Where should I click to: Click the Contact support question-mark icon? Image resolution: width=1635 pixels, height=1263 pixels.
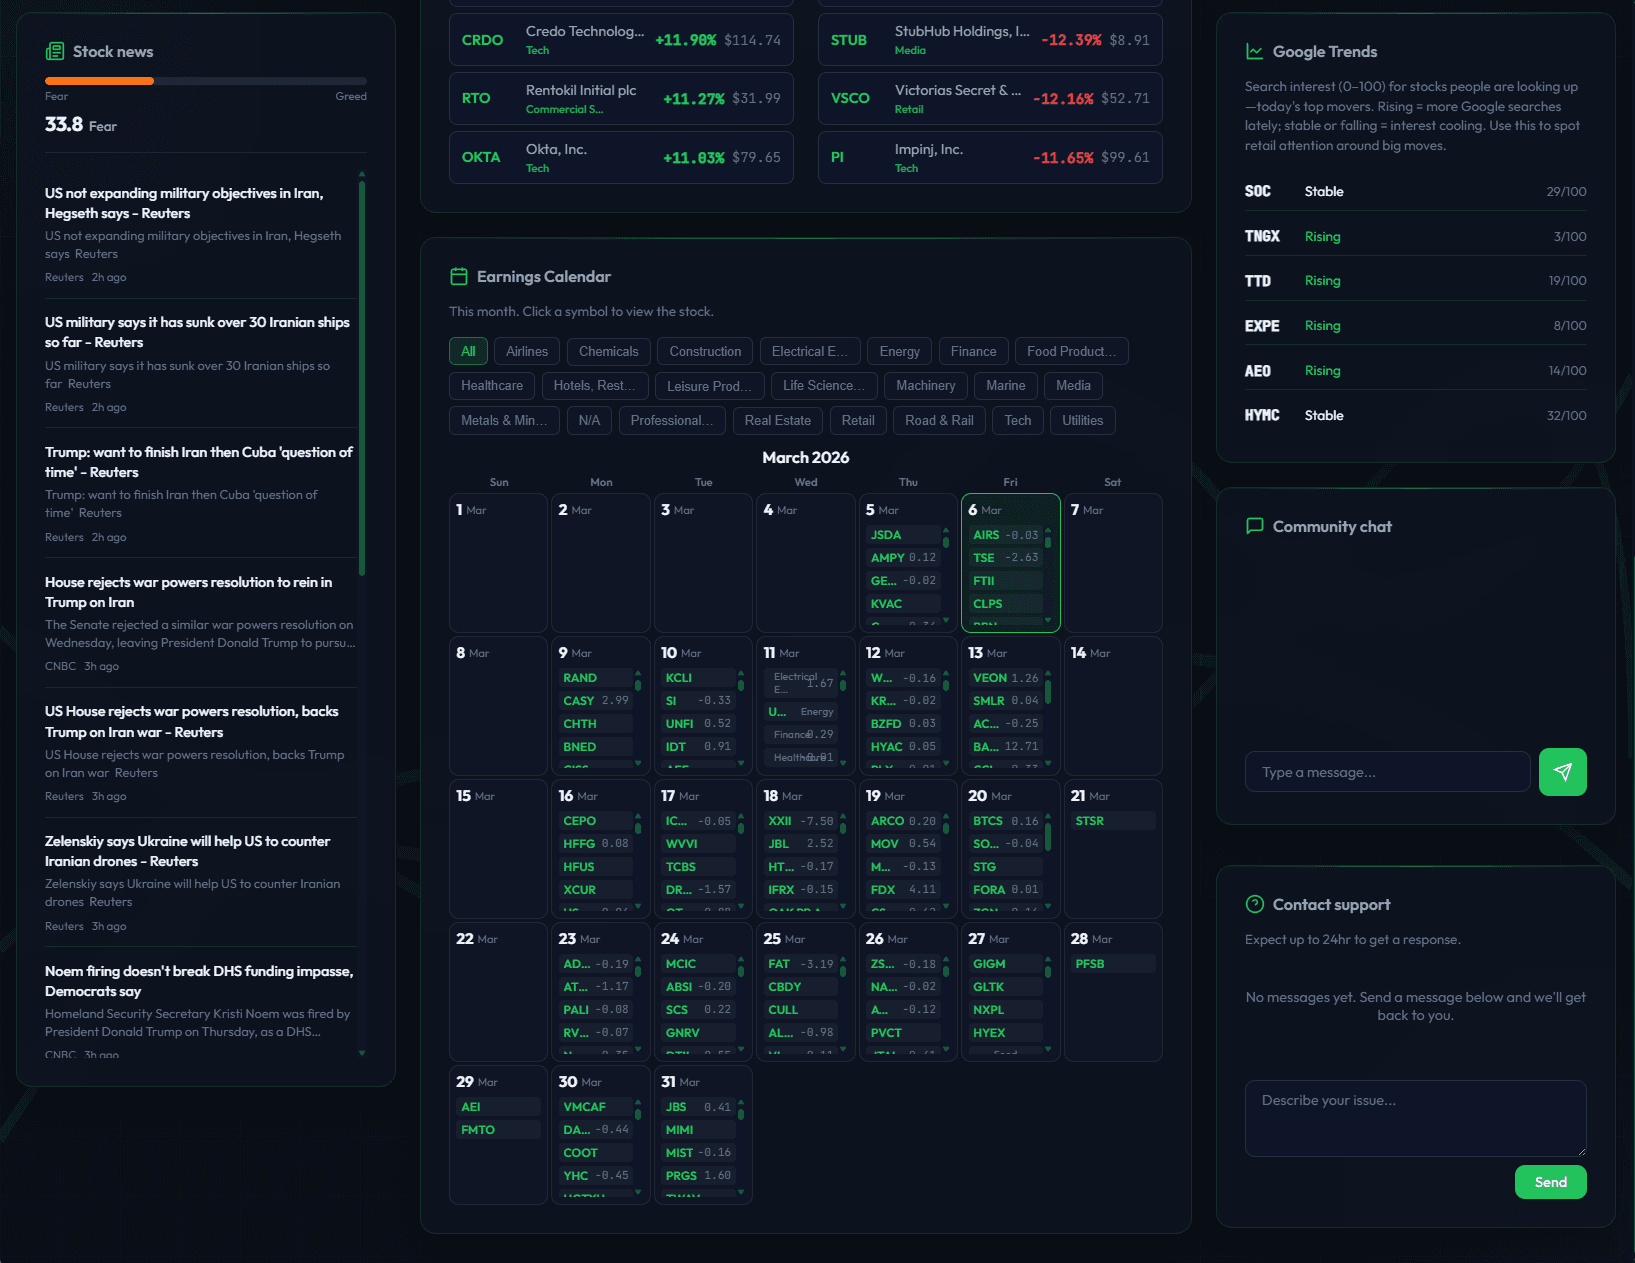coord(1253,903)
